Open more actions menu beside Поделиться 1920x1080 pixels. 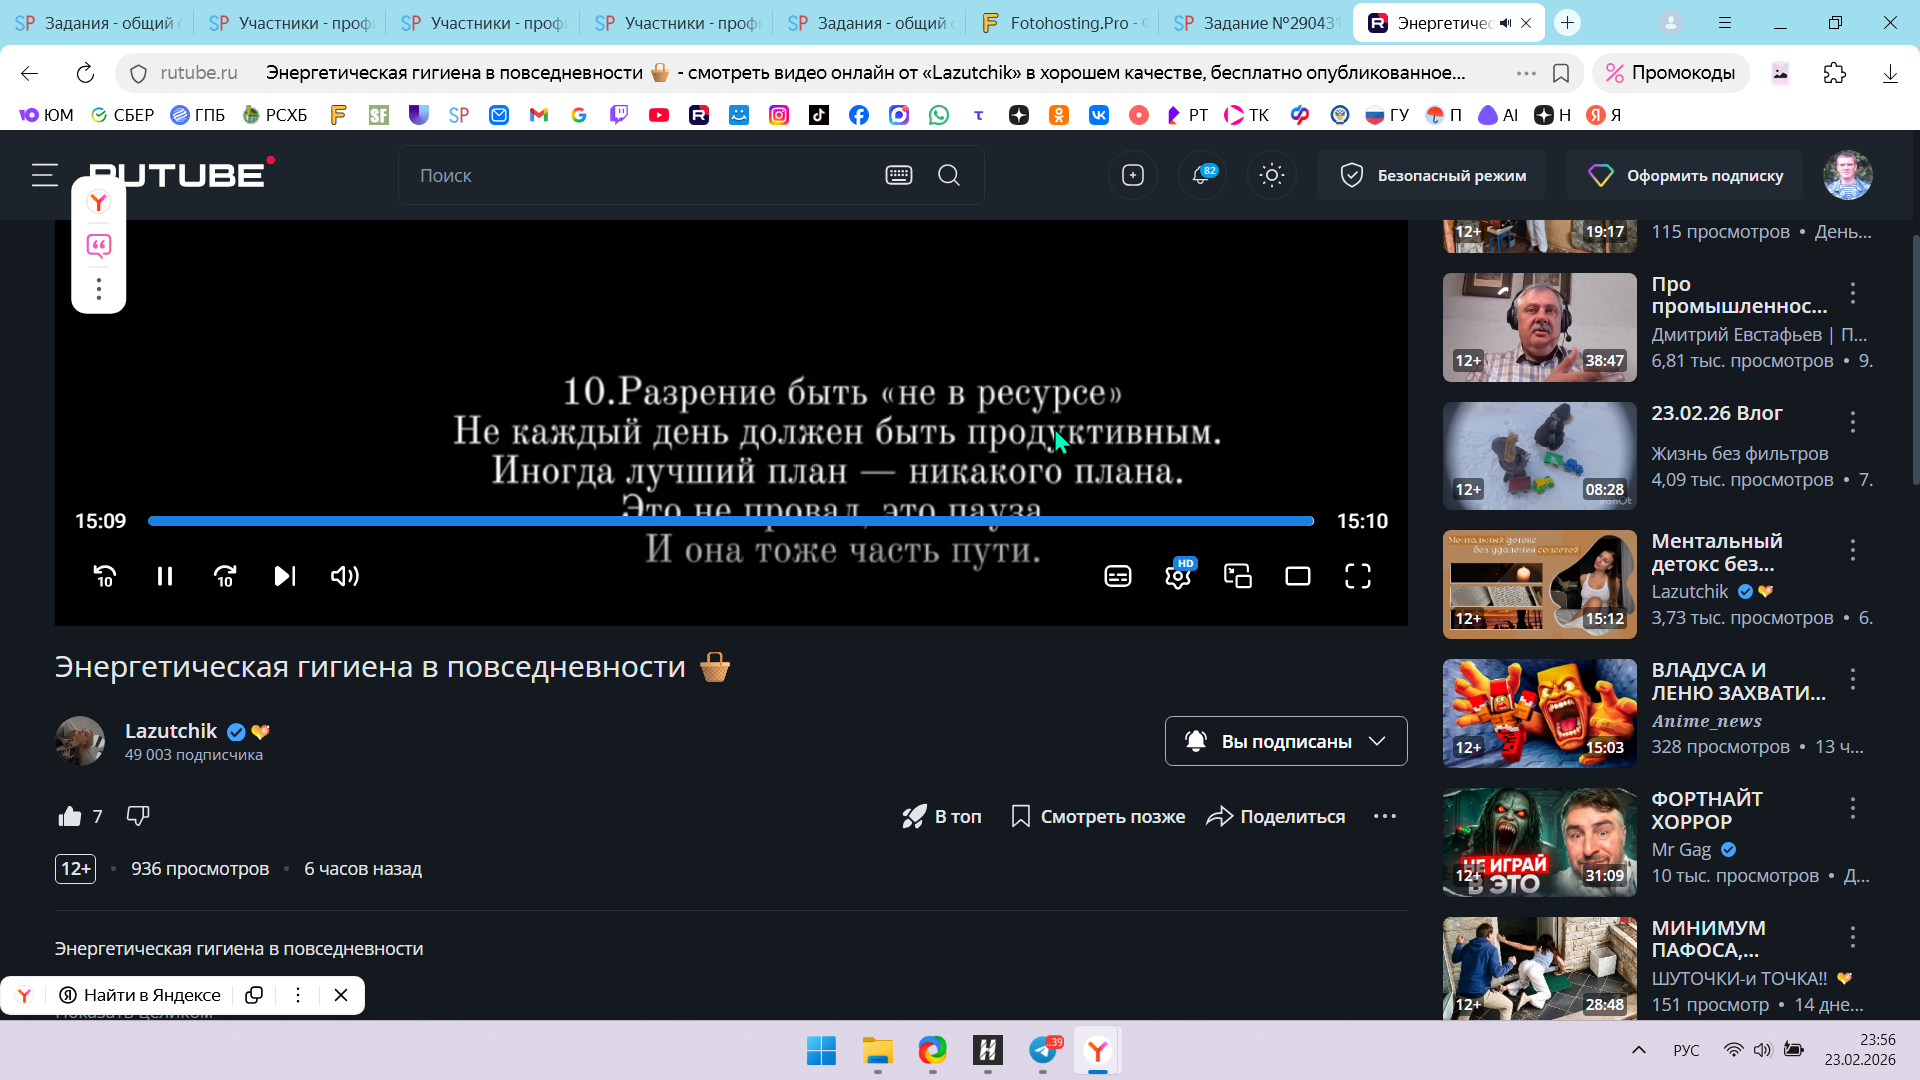(x=1385, y=816)
